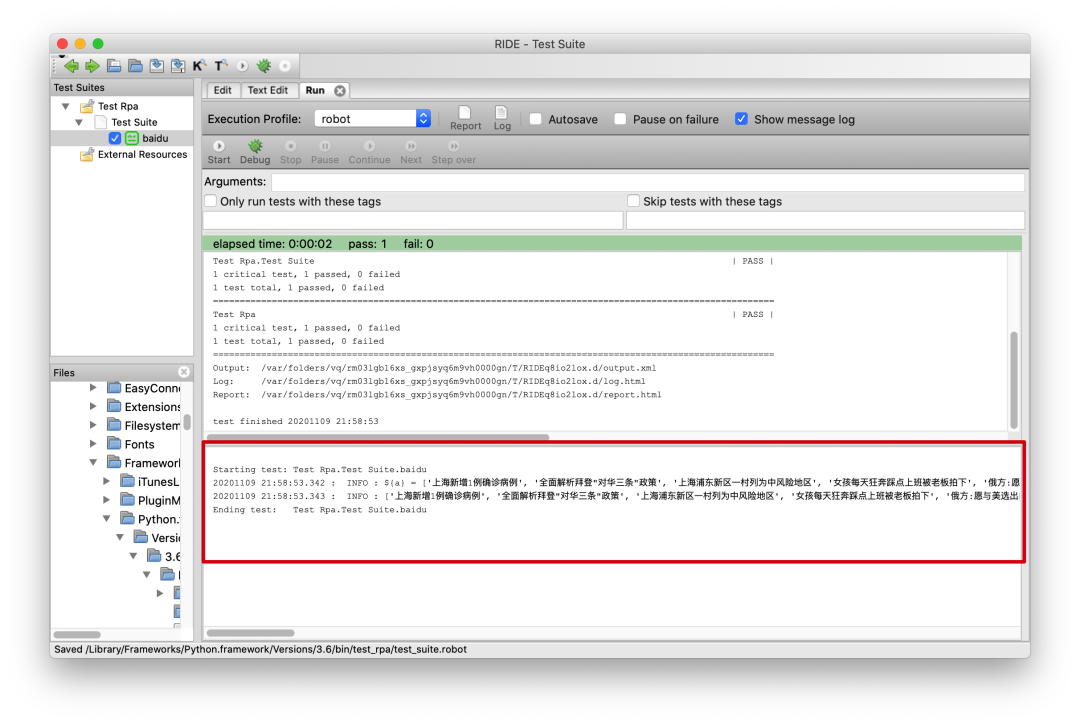Click the Arguments input field

(x=647, y=182)
